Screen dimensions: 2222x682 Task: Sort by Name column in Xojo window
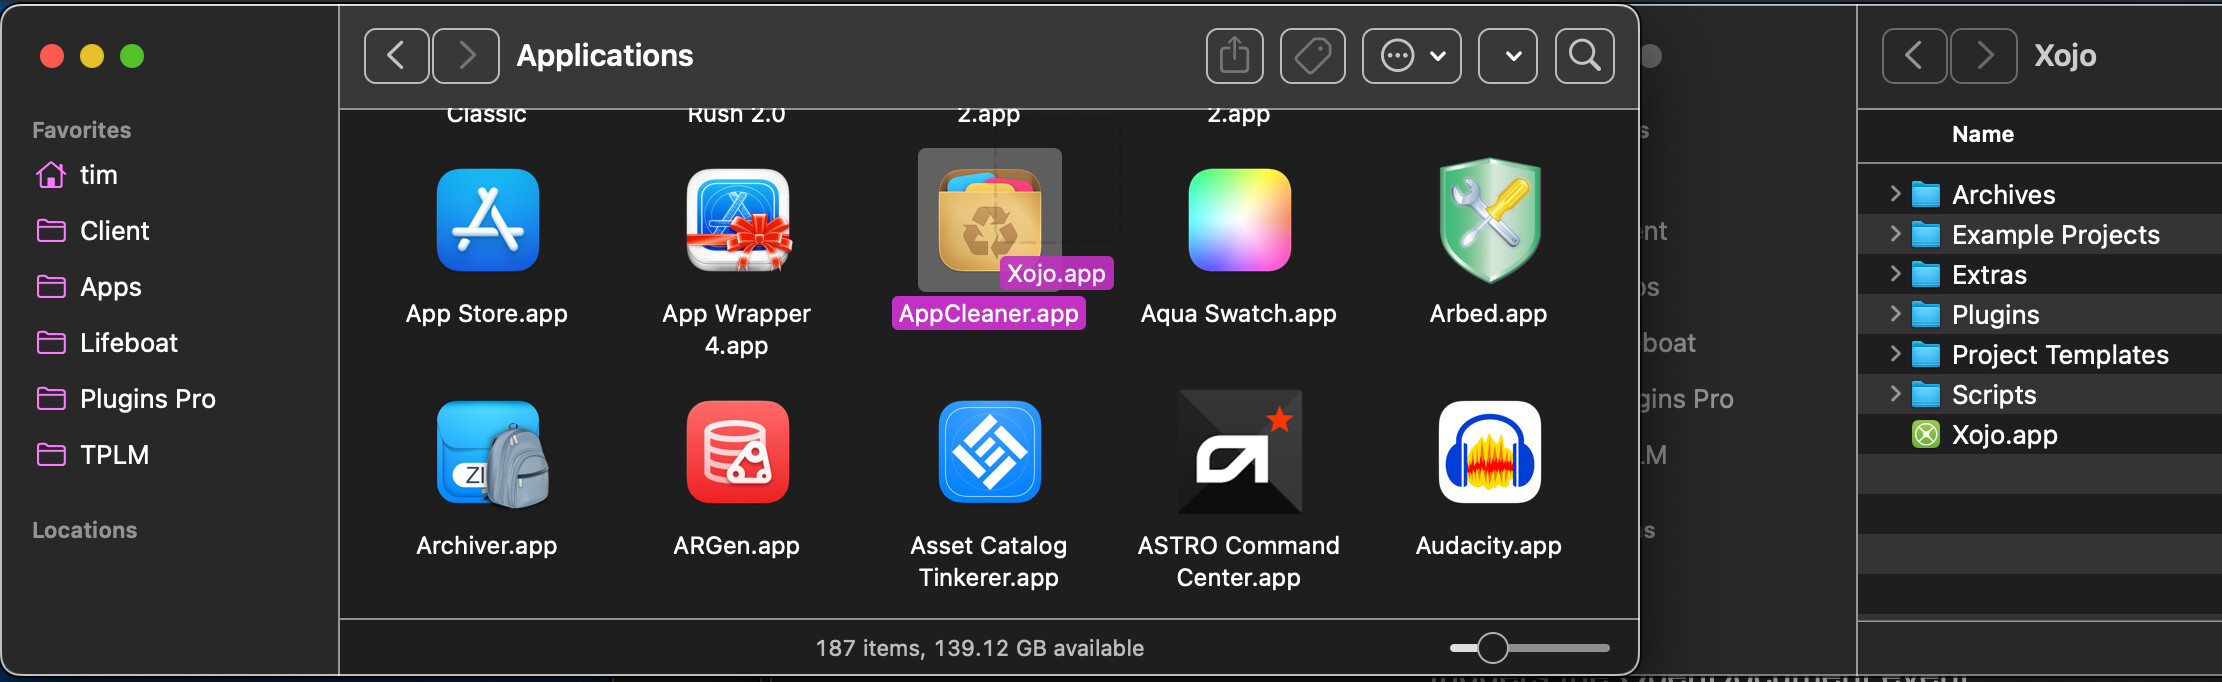(1983, 134)
